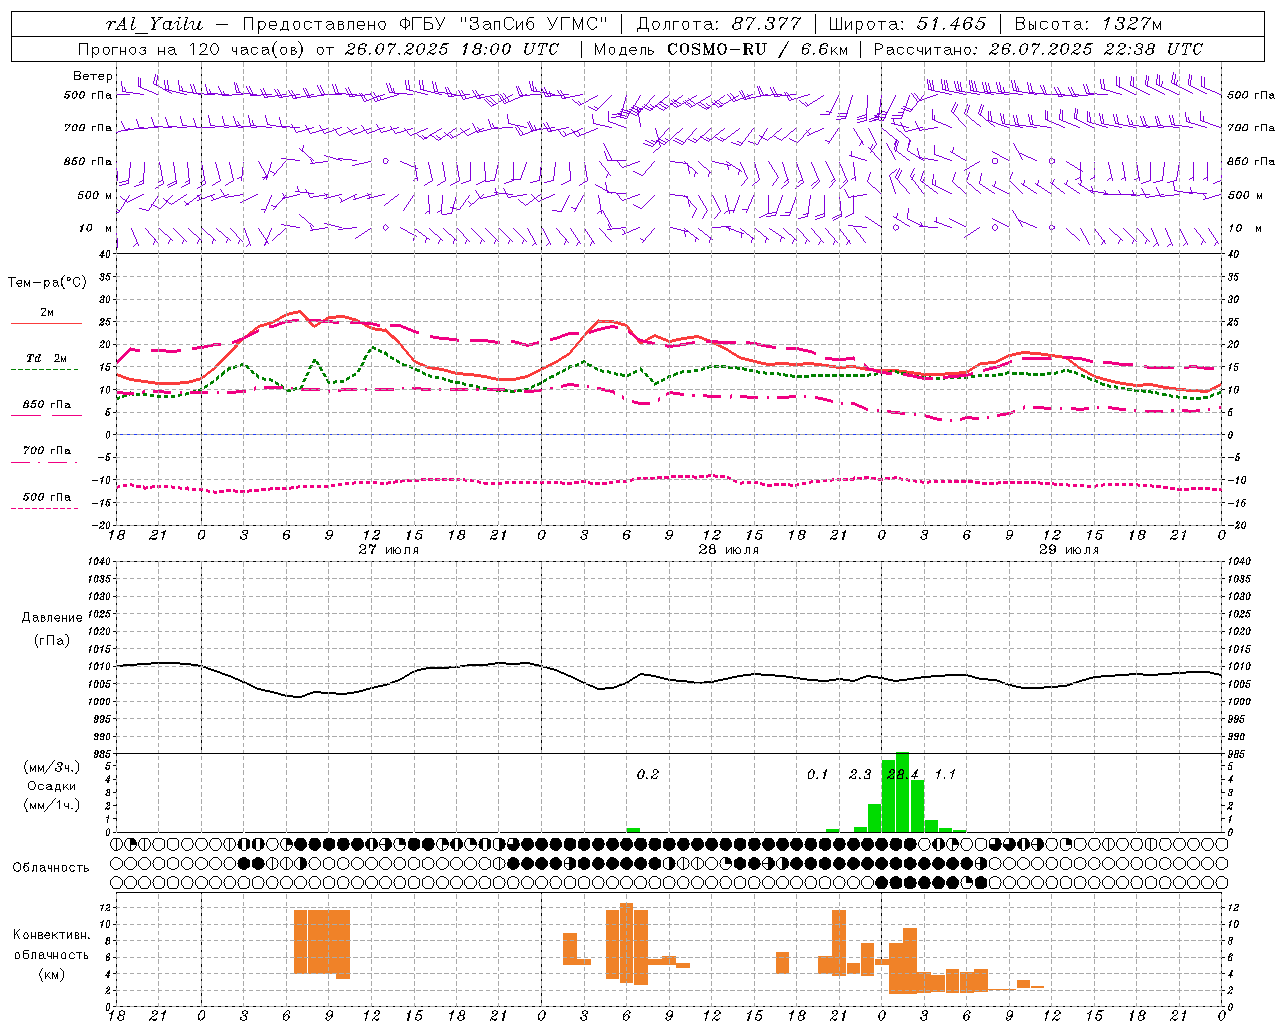Click the tallest green precipitation bar
Screen dimensions: 1280x1024
click(902, 792)
